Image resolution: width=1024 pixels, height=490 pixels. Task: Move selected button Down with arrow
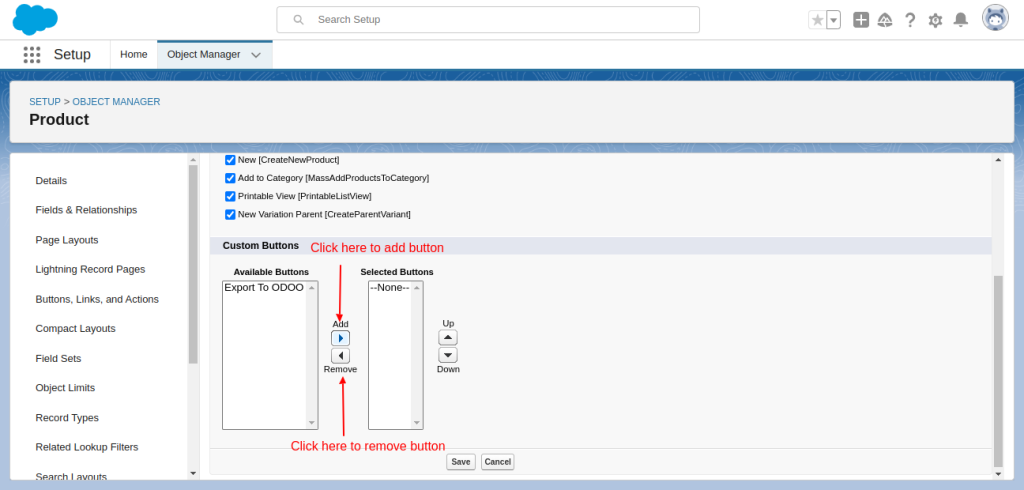click(x=448, y=355)
